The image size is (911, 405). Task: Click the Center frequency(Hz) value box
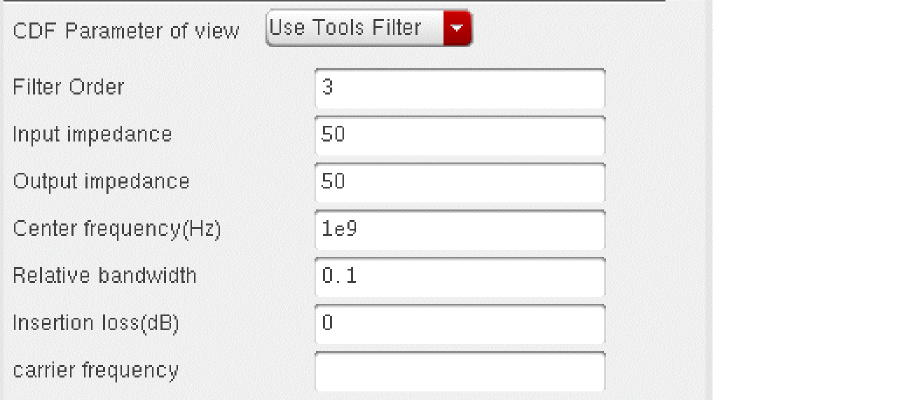click(x=459, y=229)
